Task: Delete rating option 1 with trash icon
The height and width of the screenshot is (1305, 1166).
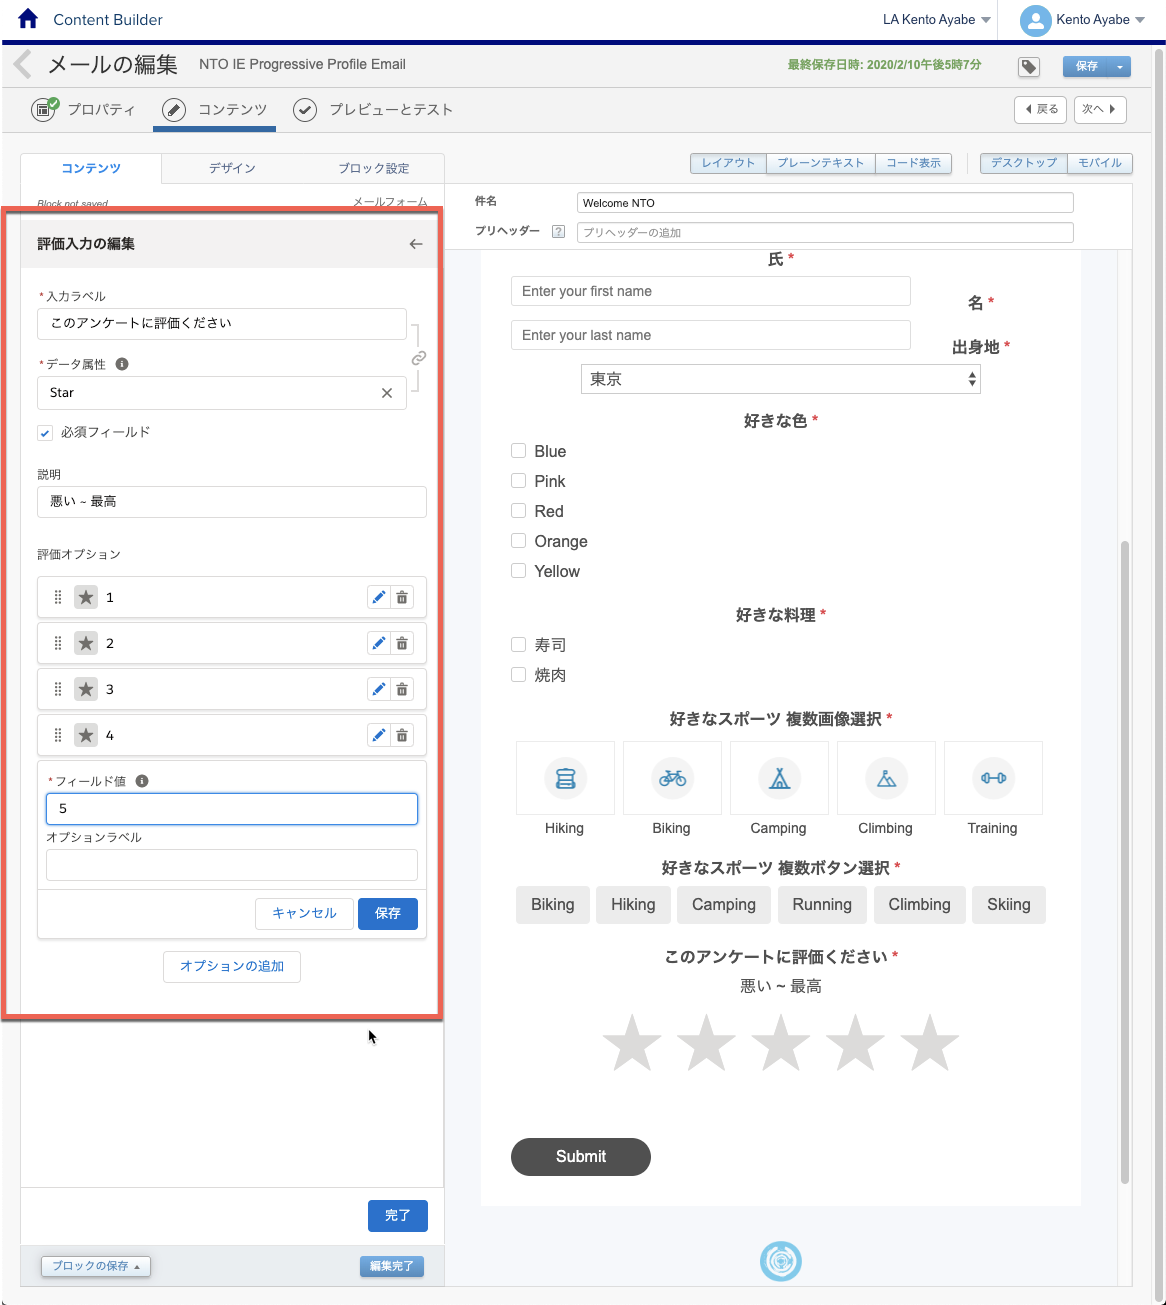Action: pos(402,597)
